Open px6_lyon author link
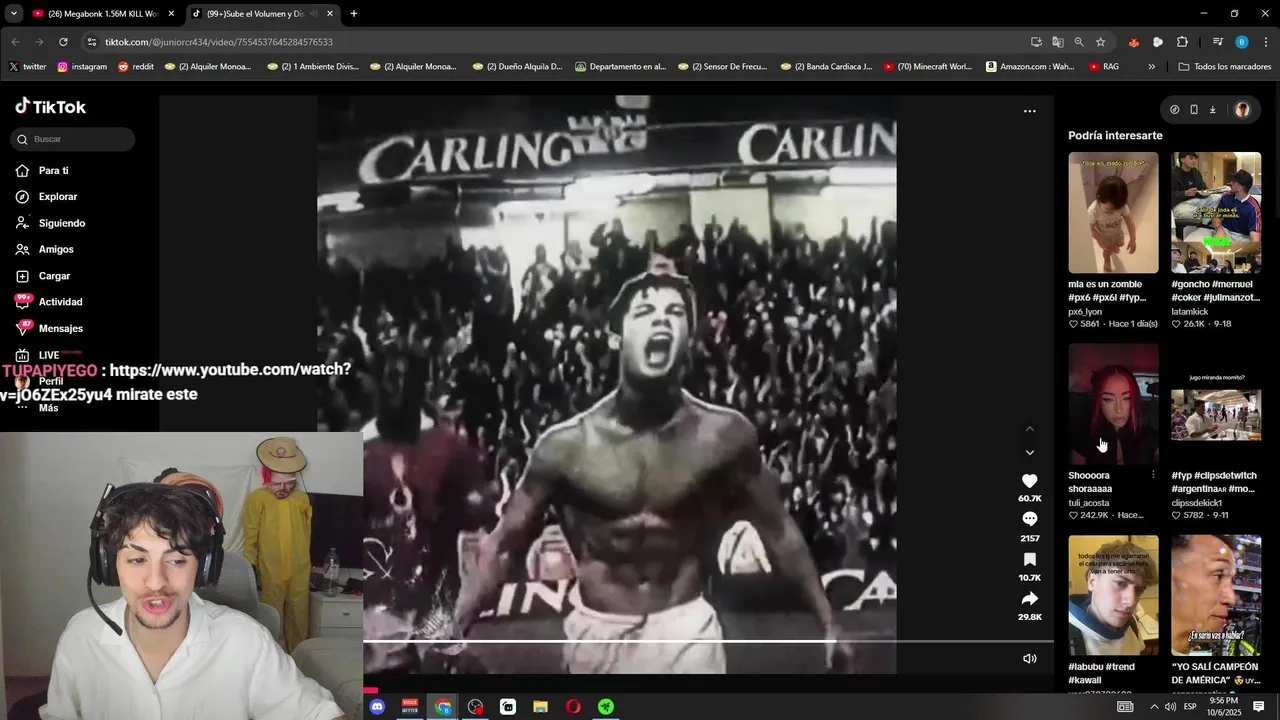The height and width of the screenshot is (720, 1280). pos(1085,312)
